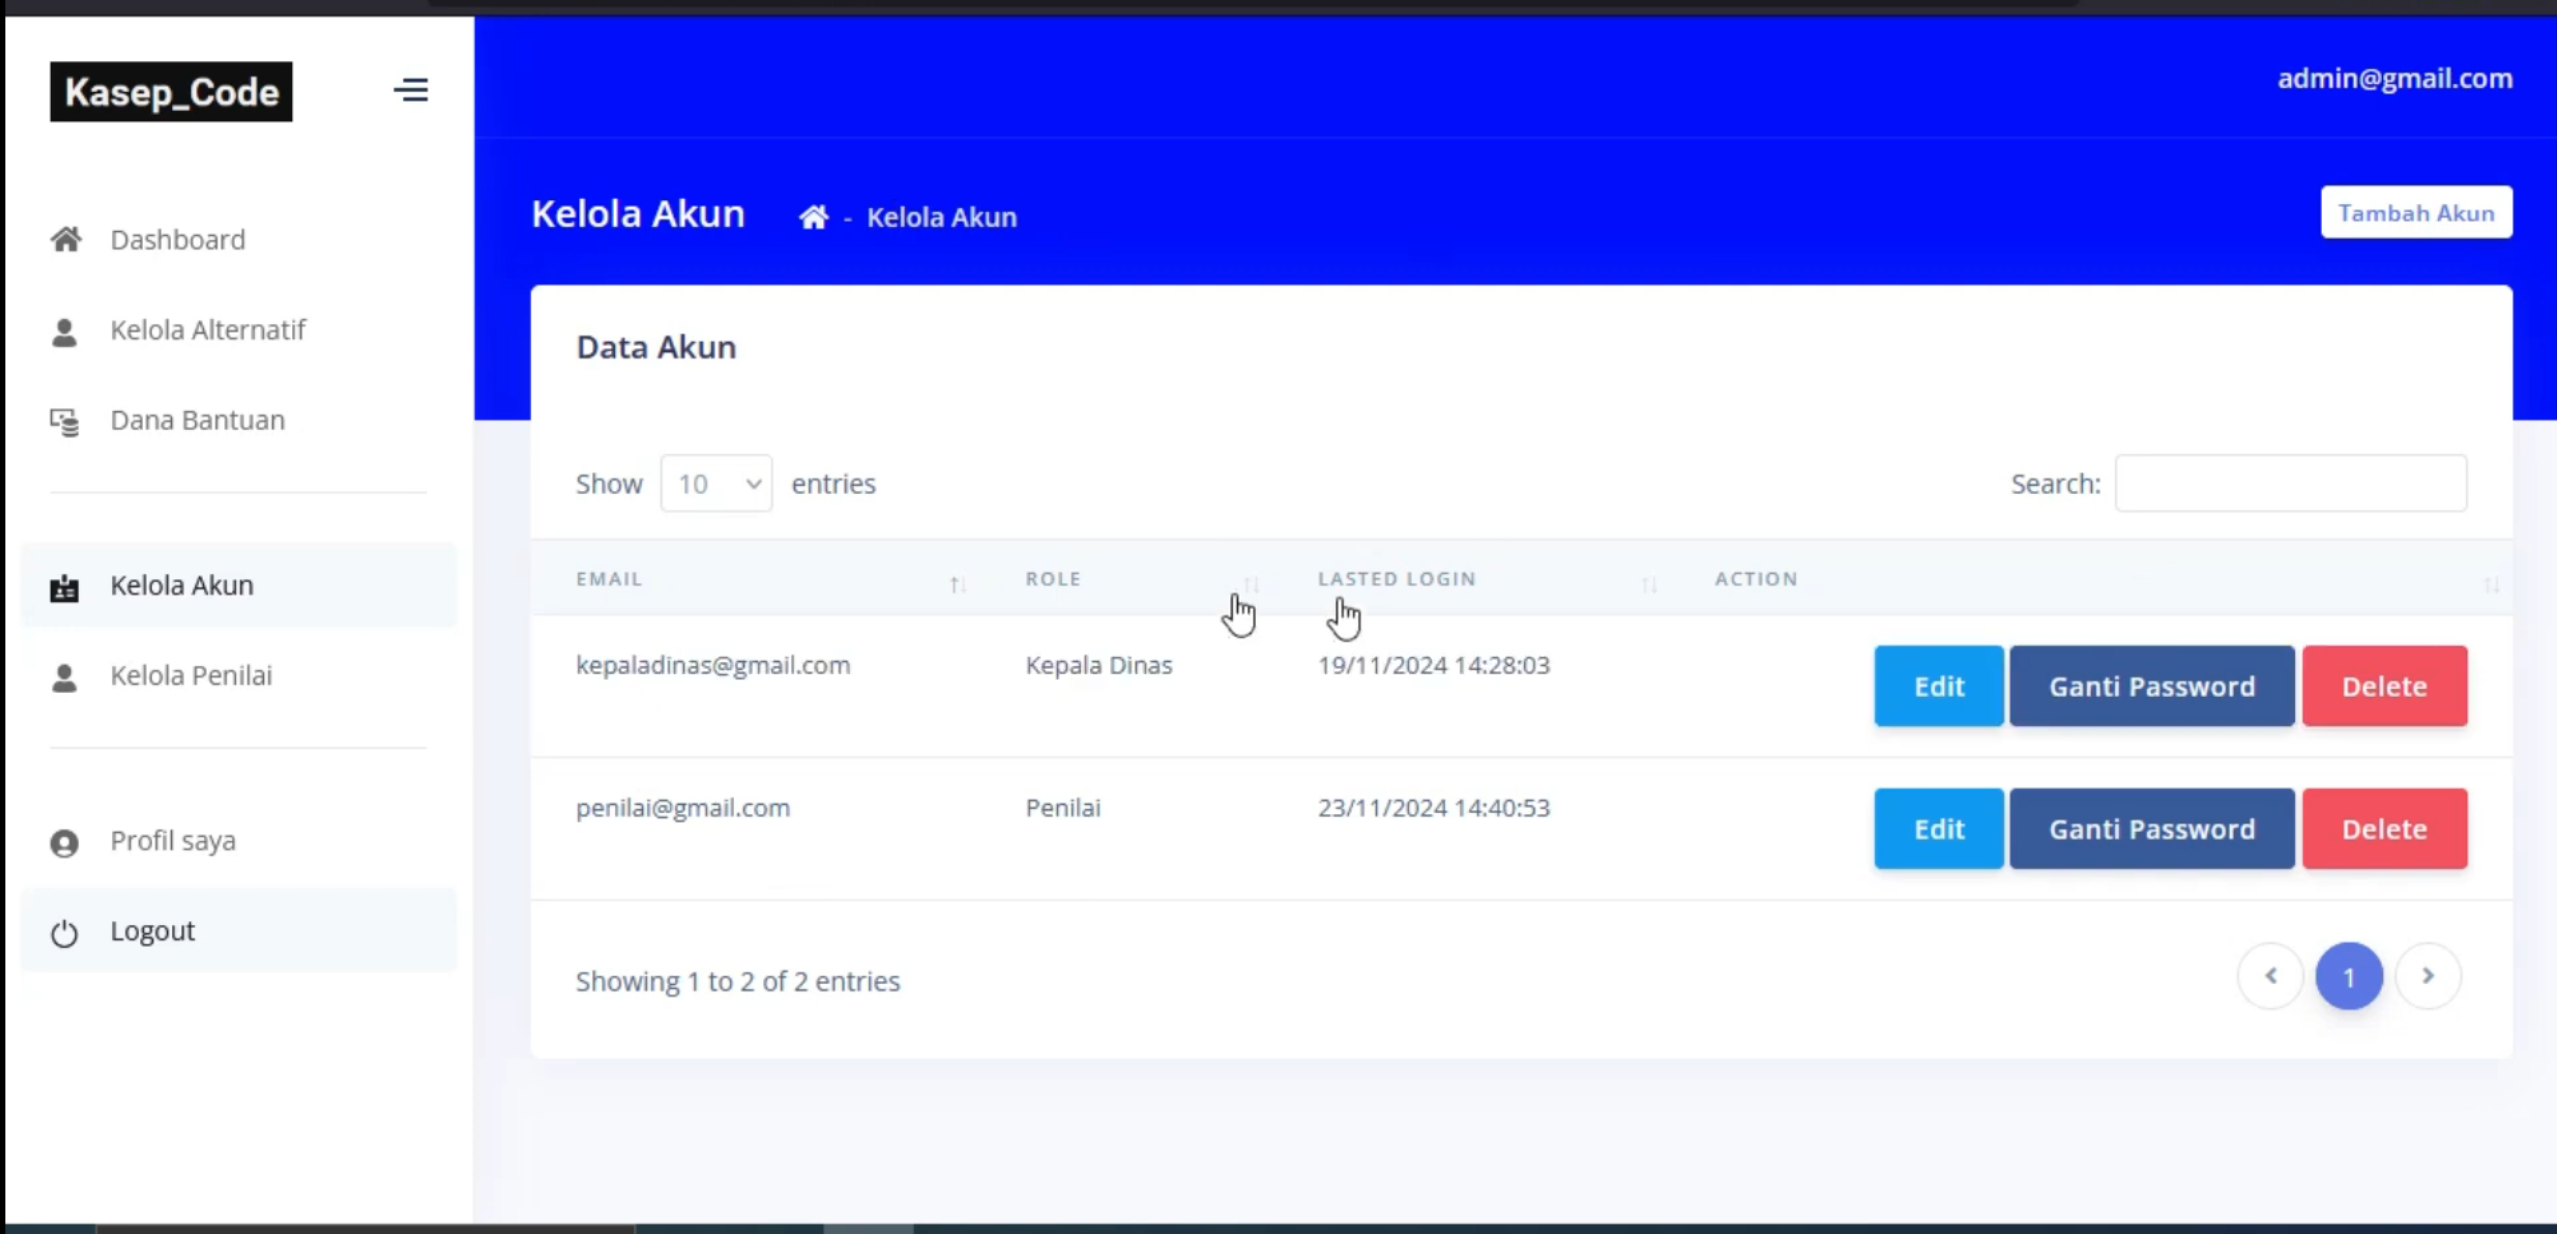Open Profil saya menu item
Viewport: 2557px width, 1234px height.
238,841
